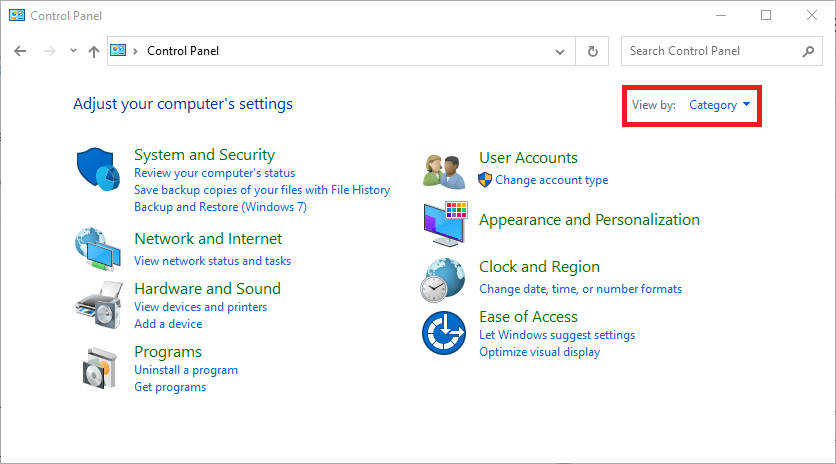
Task: Click the Control Panel title bar icon
Action: [x=17, y=15]
